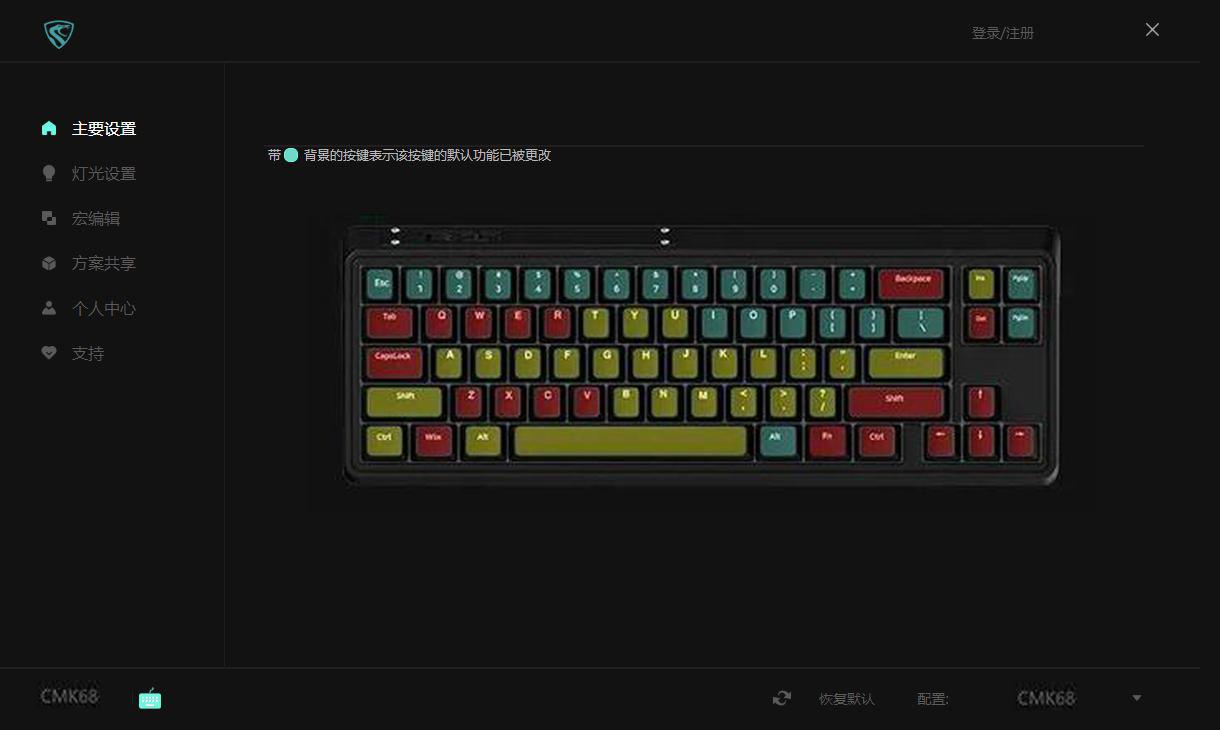Viewport: 1220px width, 730px height.
Task: Go to the 宏编辑 menu item
Action: click(x=96, y=218)
